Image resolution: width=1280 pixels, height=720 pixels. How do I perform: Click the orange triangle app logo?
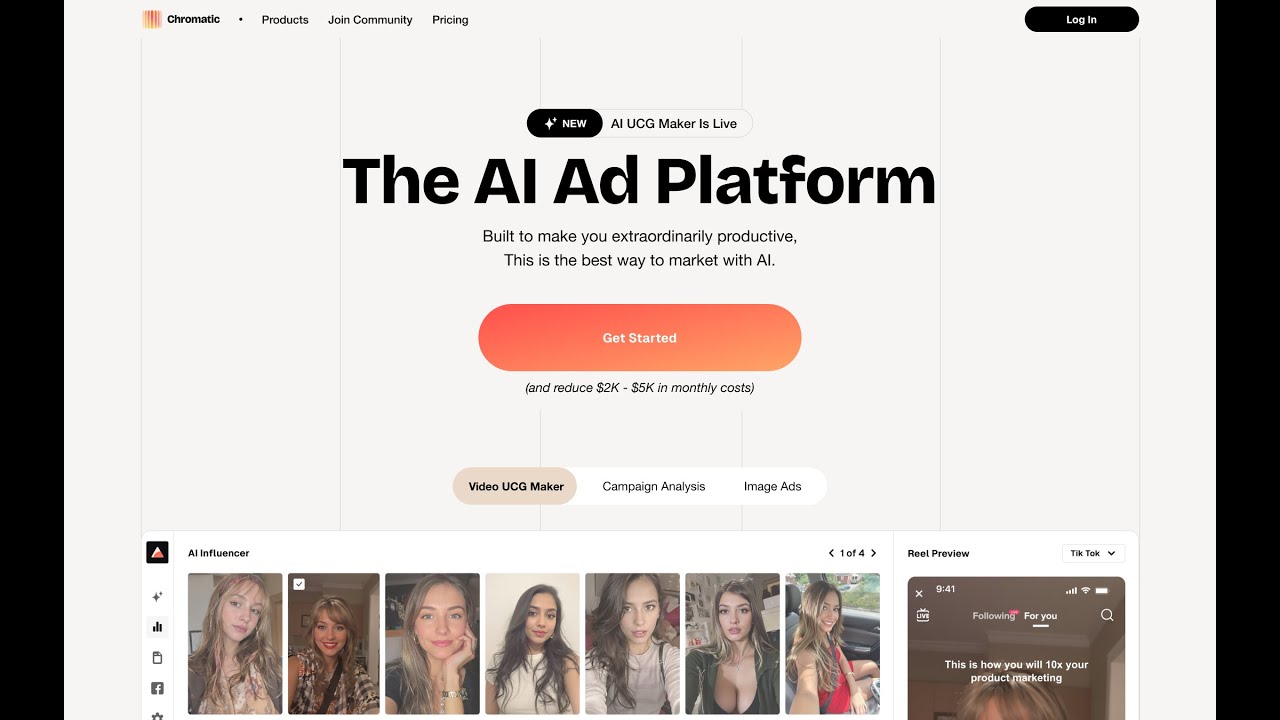click(x=157, y=553)
